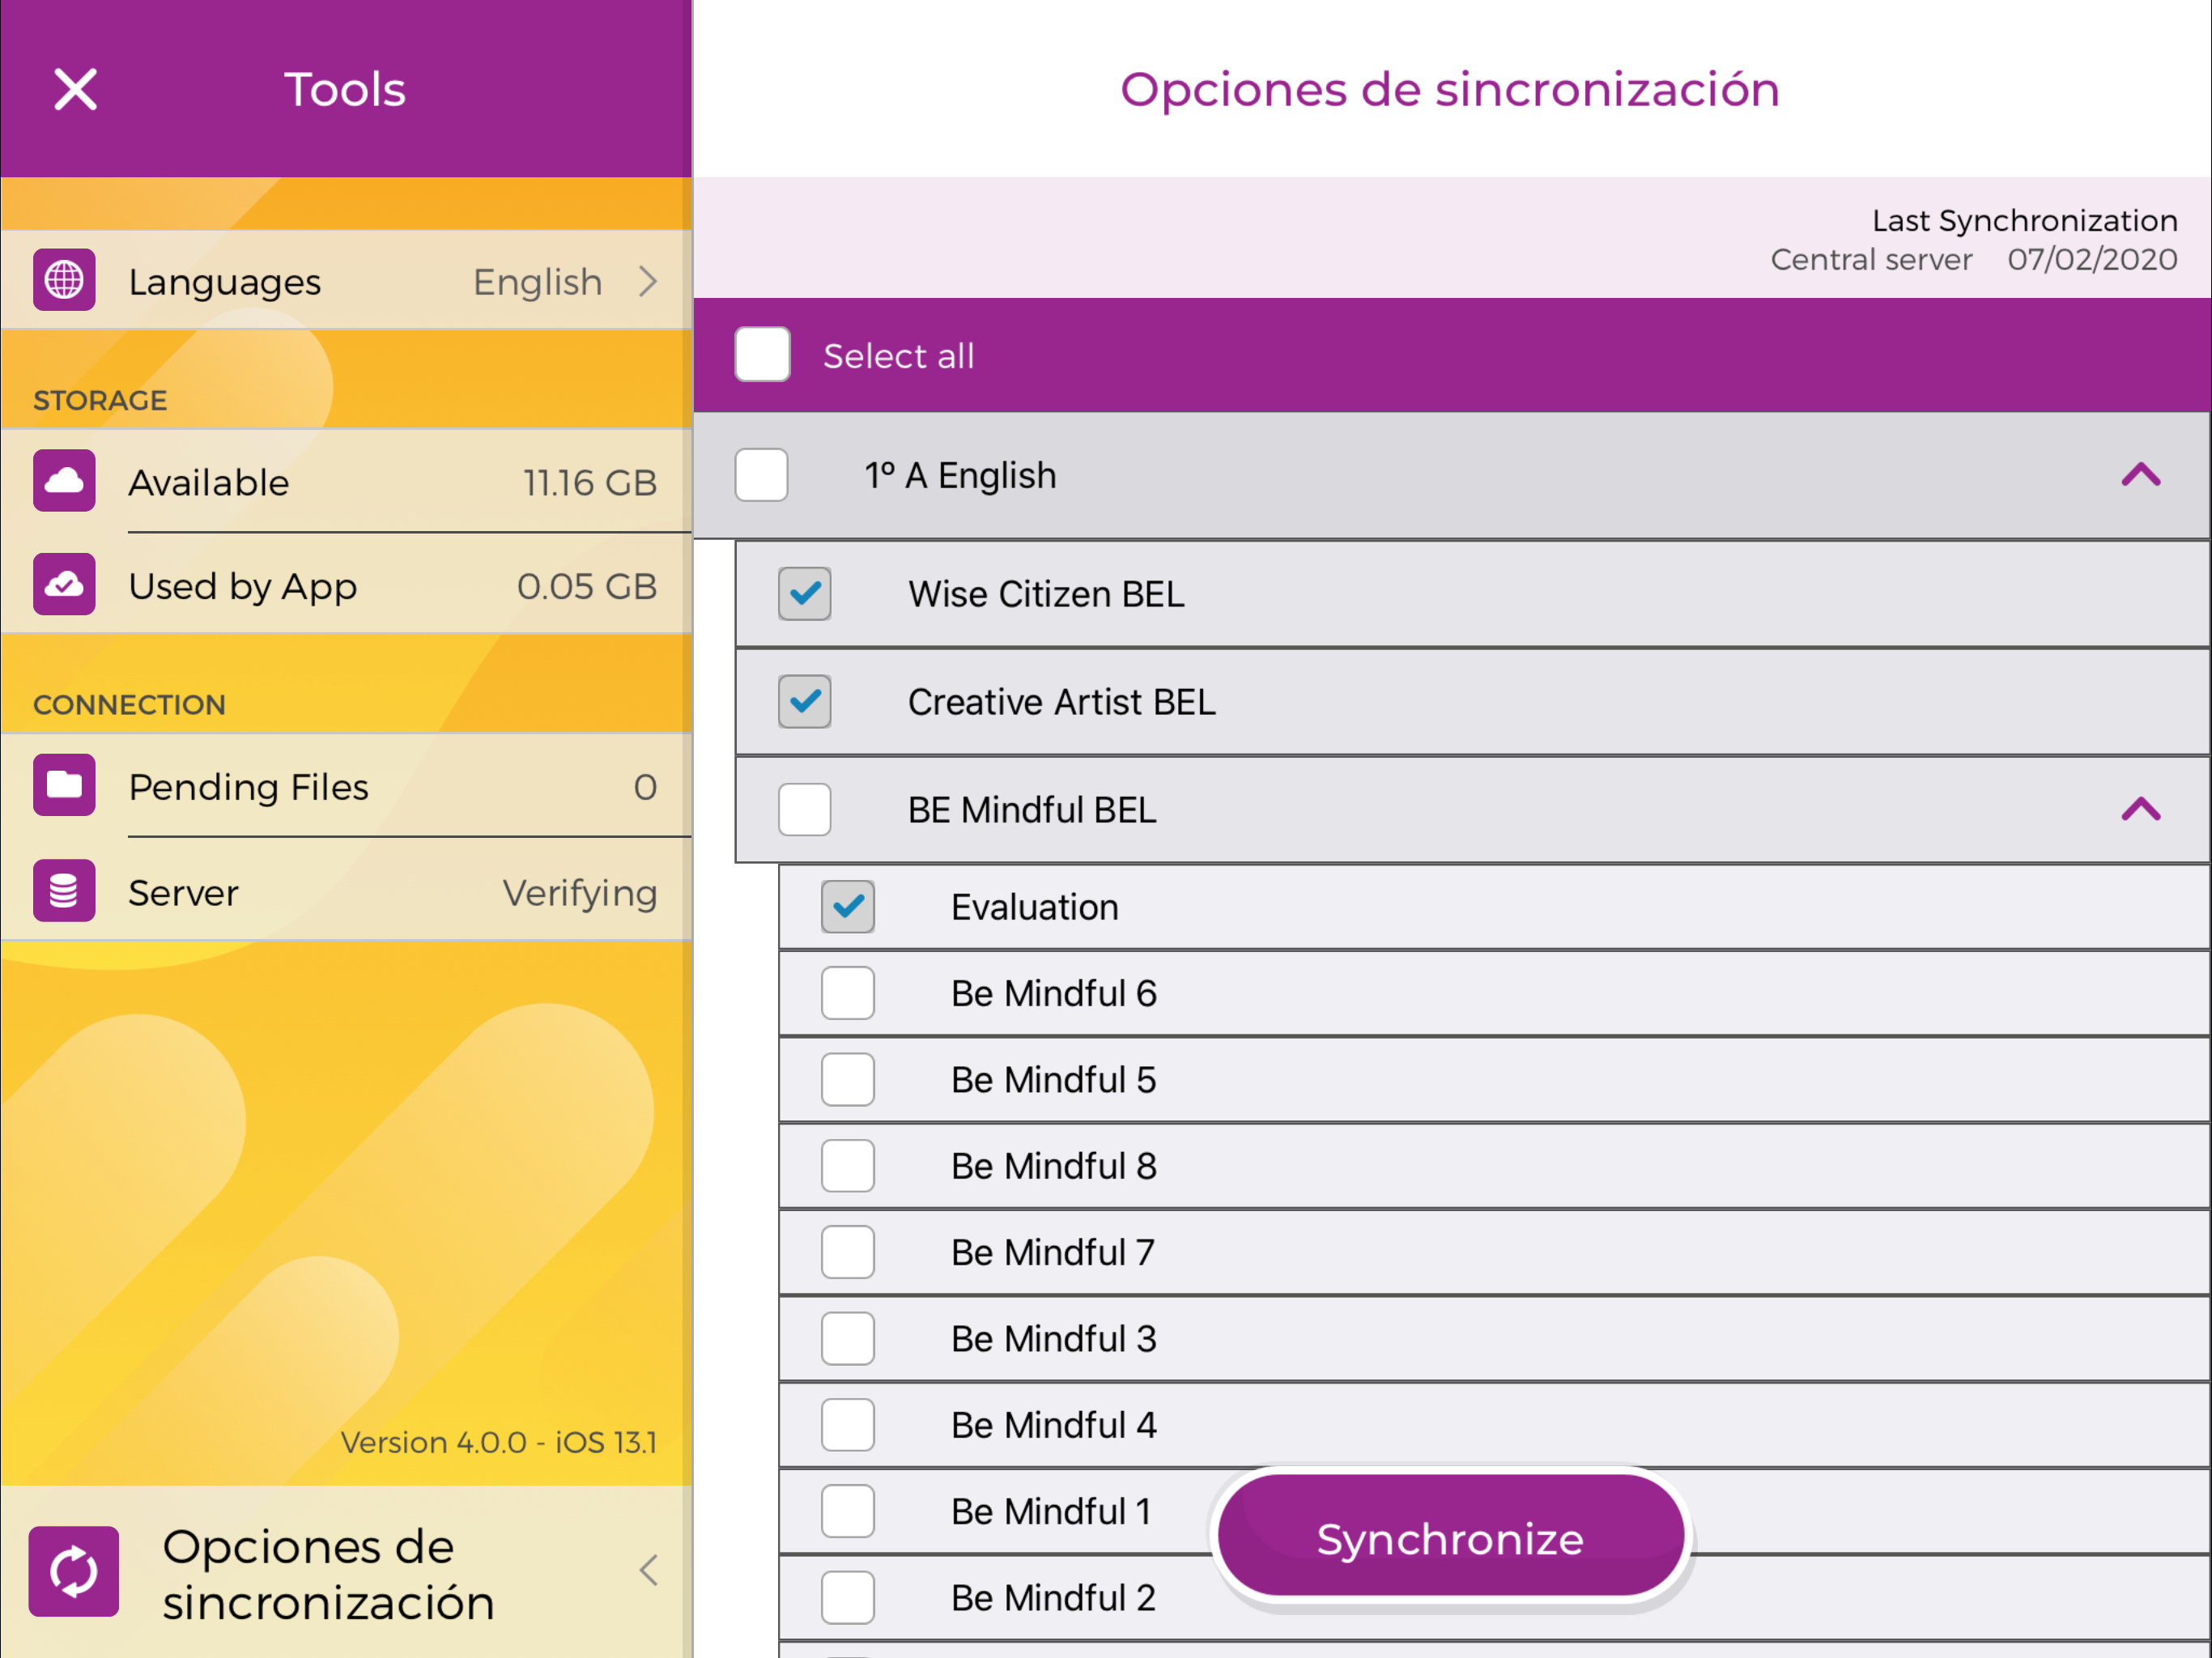This screenshot has height=1658, width=2212.
Task: Click the Available storage cloud icon
Action: (x=64, y=481)
